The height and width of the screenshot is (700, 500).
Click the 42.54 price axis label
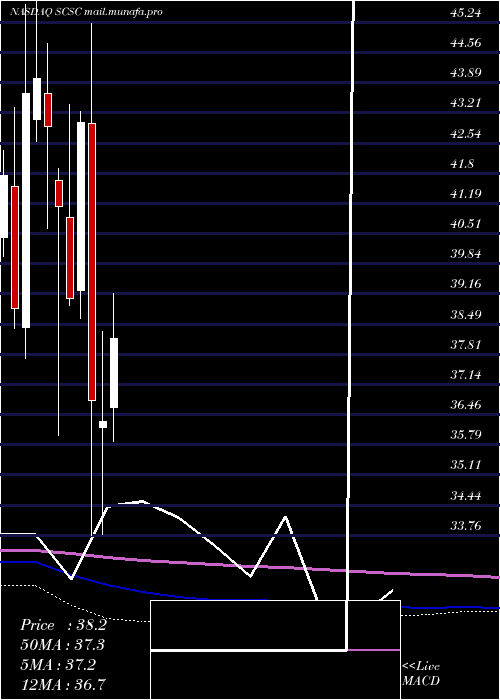click(466, 133)
